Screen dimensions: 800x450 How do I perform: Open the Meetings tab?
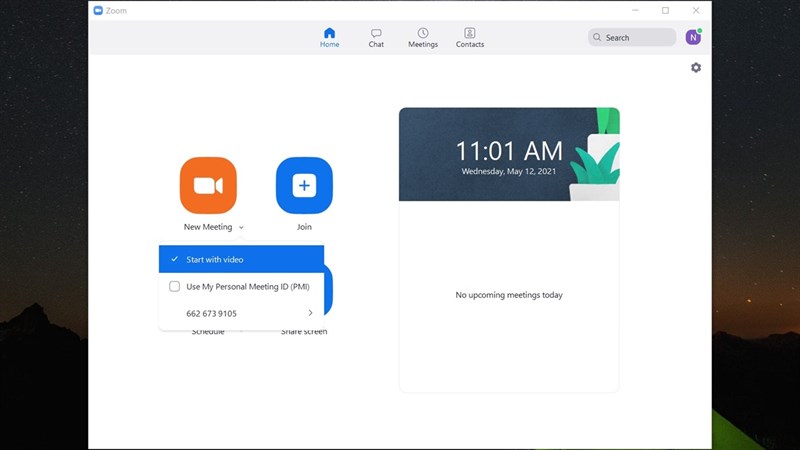point(423,38)
